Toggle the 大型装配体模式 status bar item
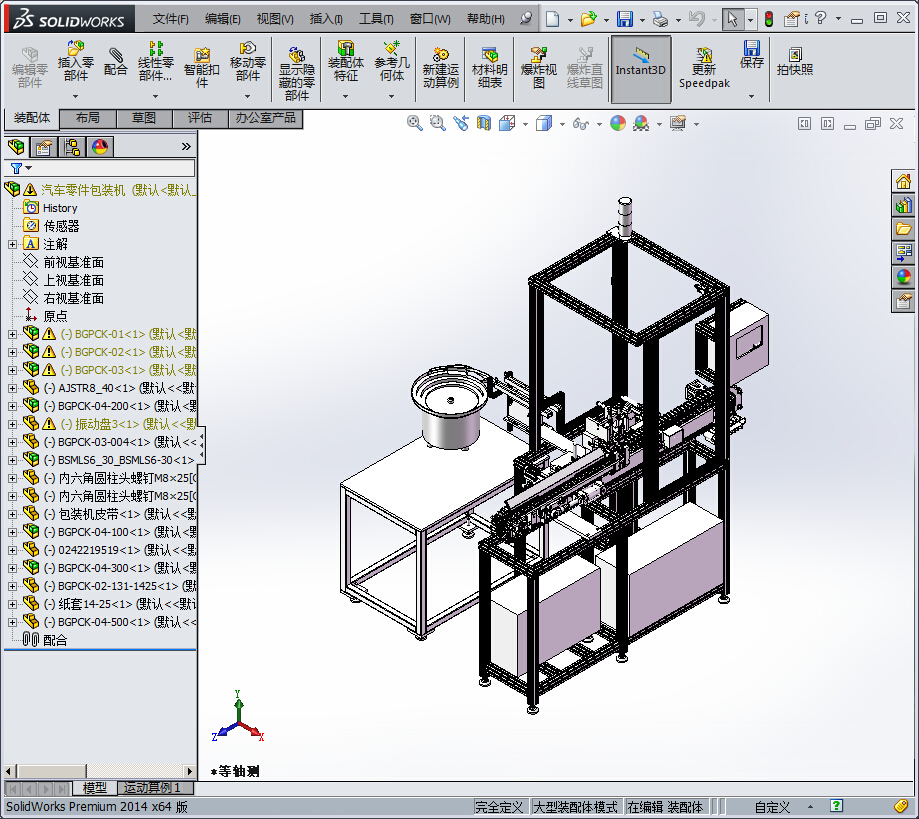Image resolution: width=919 pixels, height=819 pixels. click(x=575, y=807)
